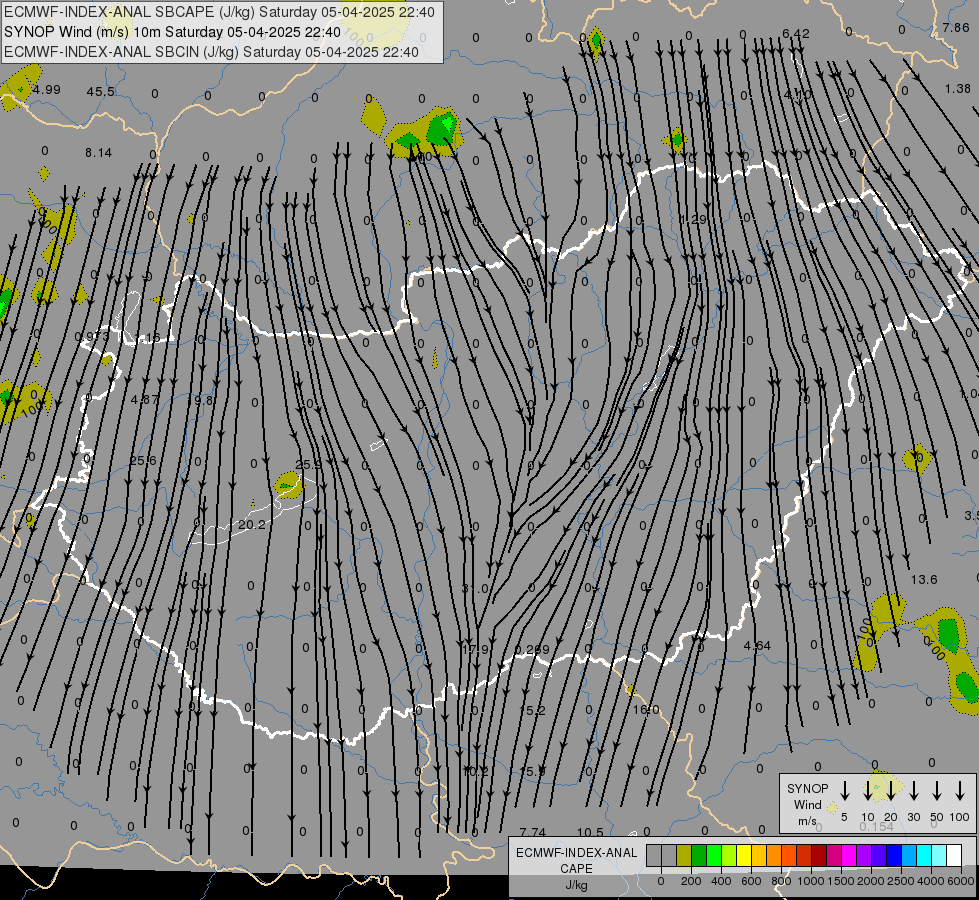Select the 800 tick label on CAPE scale
Image resolution: width=979 pixels, height=900 pixels.
[x=781, y=881]
